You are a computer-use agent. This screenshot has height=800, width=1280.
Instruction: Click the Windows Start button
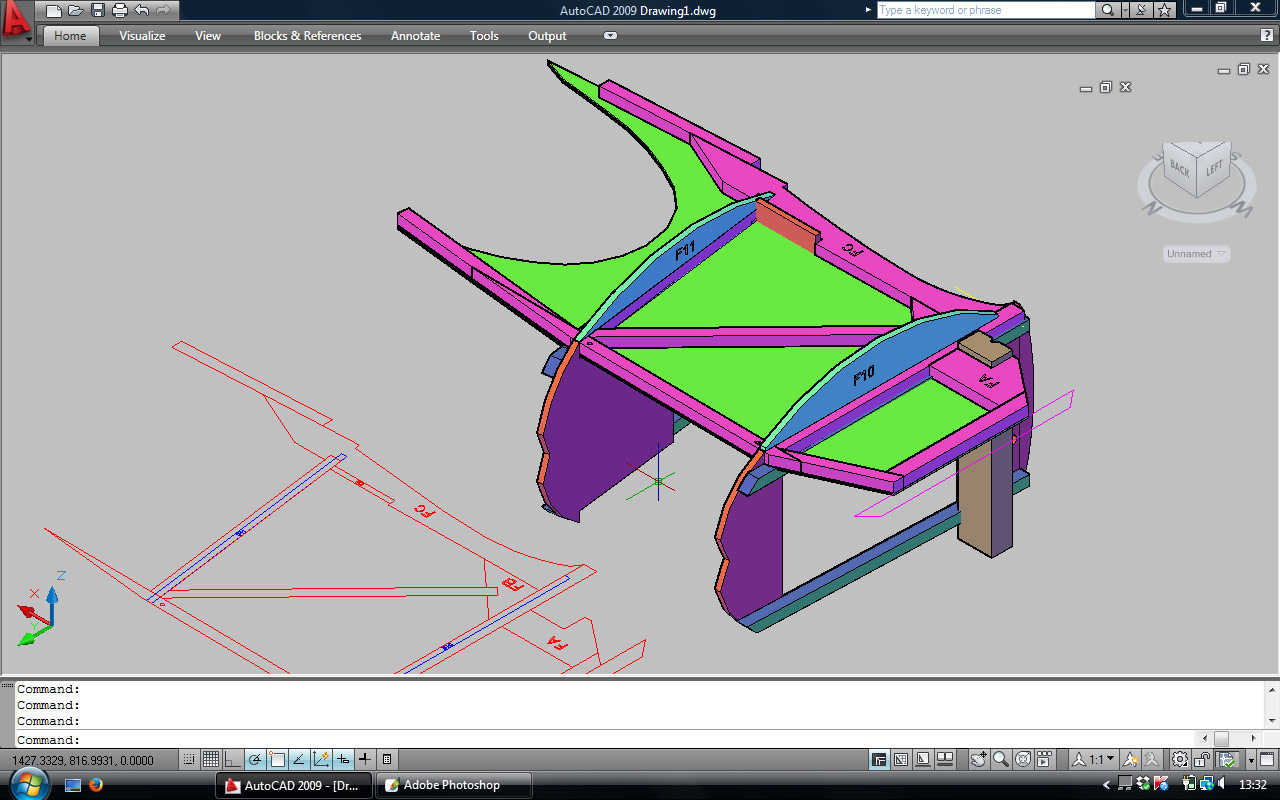tap(27, 784)
